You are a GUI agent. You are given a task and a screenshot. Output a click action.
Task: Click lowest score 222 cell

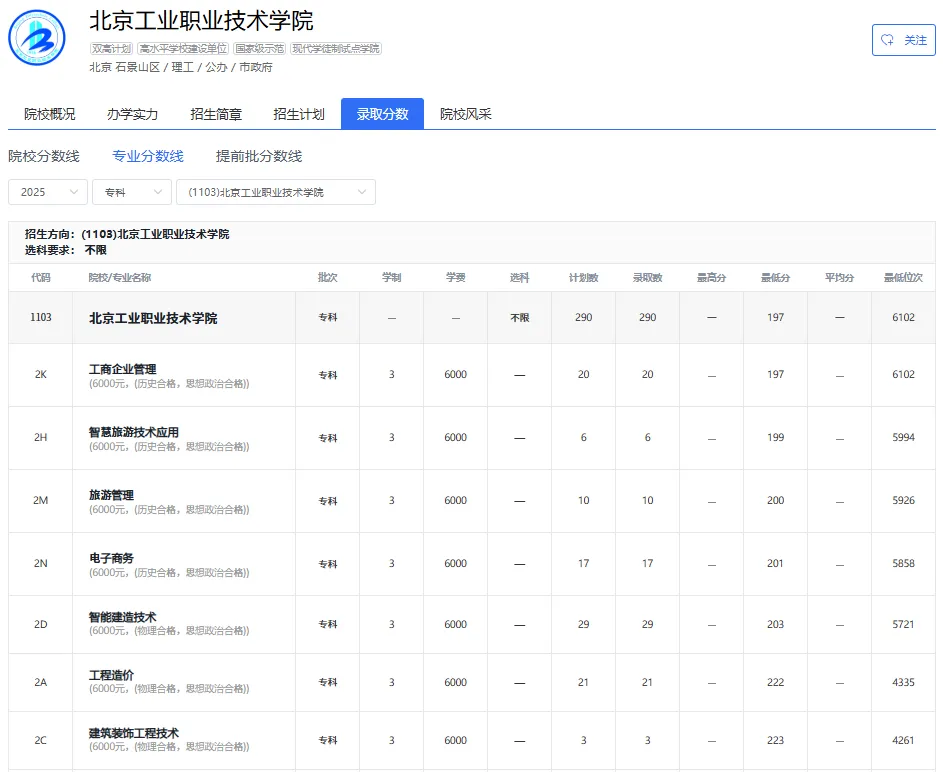tap(775, 682)
